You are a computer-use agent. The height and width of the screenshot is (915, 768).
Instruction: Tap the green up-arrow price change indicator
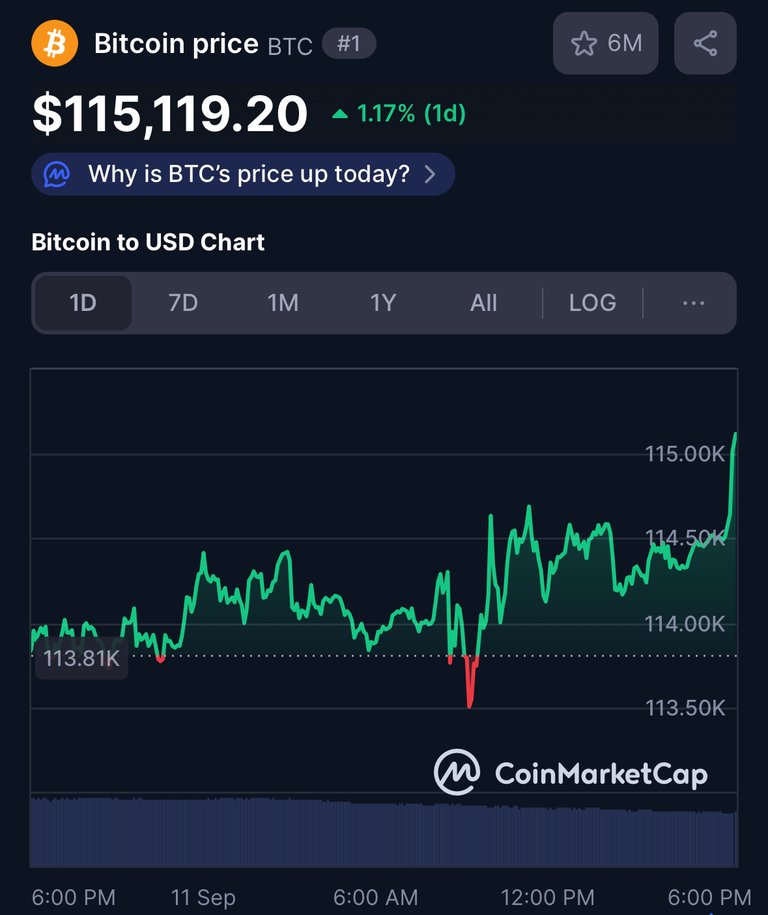click(340, 114)
